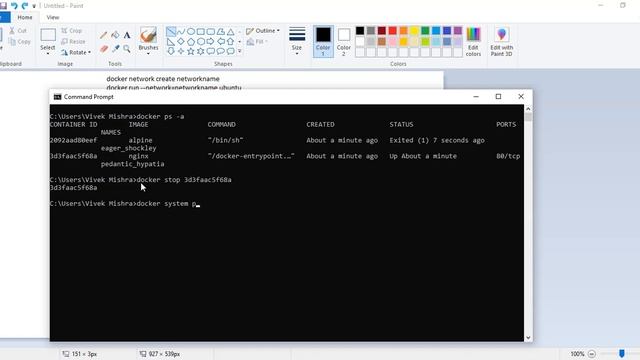Screen dimensions: 640x360
Task: Pick the Up arrow shape
Action: (x=230, y=41)
